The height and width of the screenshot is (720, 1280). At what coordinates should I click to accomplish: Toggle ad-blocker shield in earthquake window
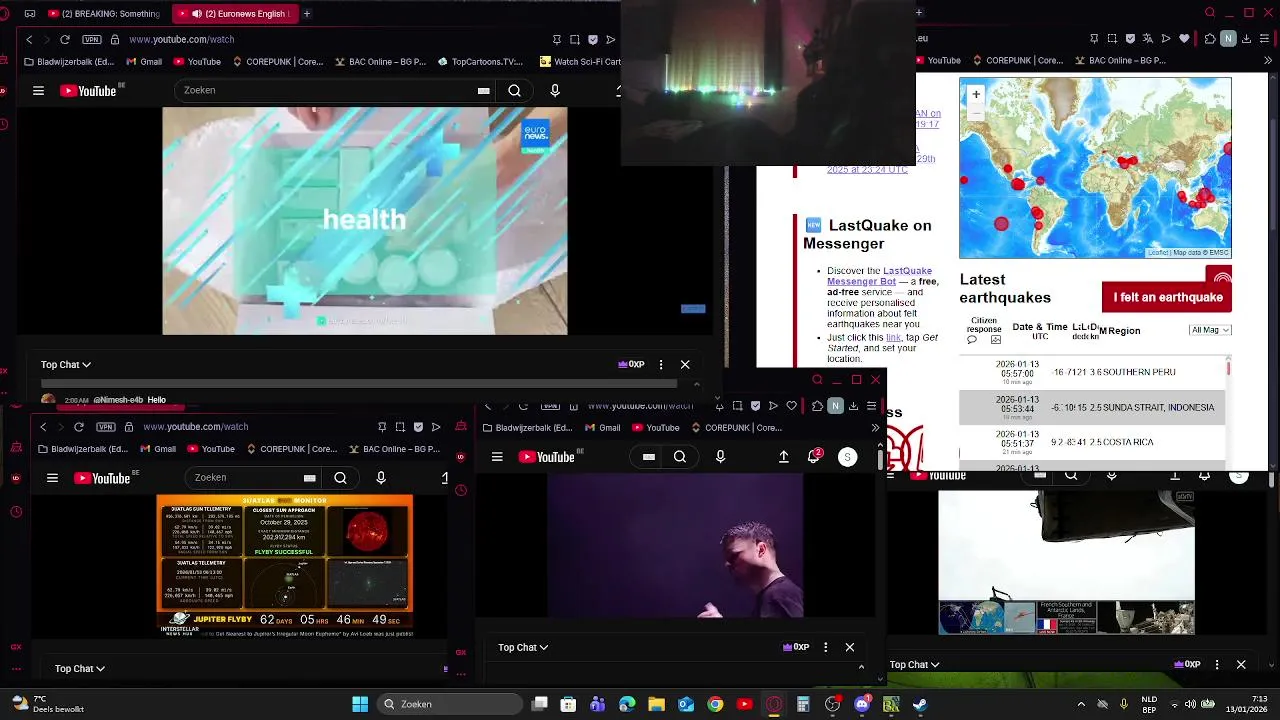[x=1129, y=39]
